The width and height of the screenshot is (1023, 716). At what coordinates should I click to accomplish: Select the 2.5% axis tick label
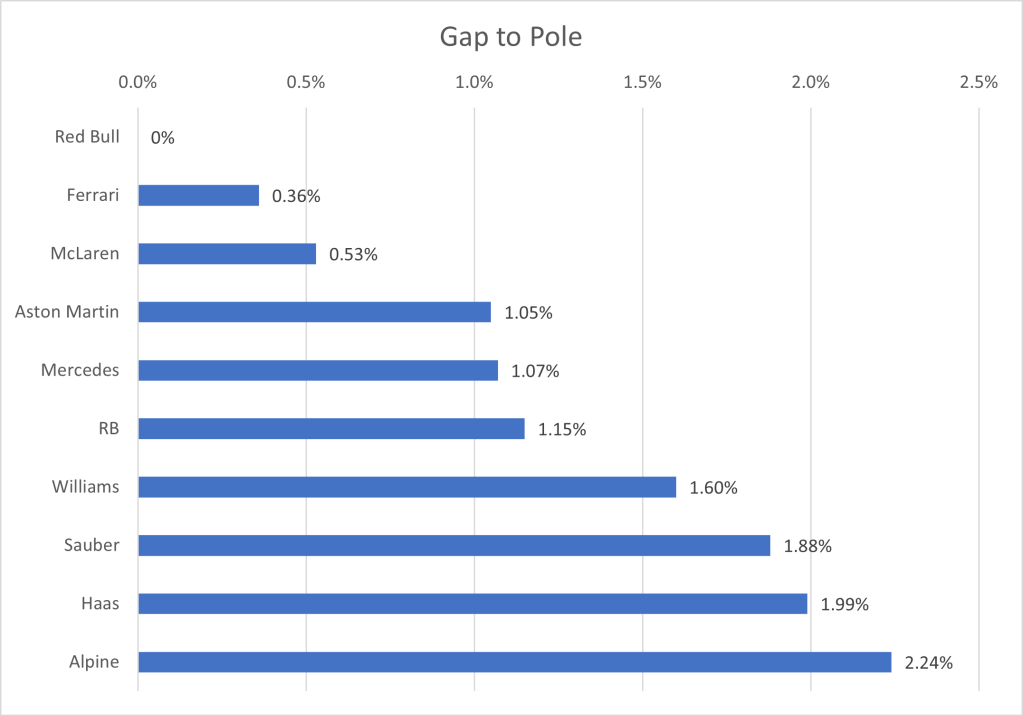978,83
